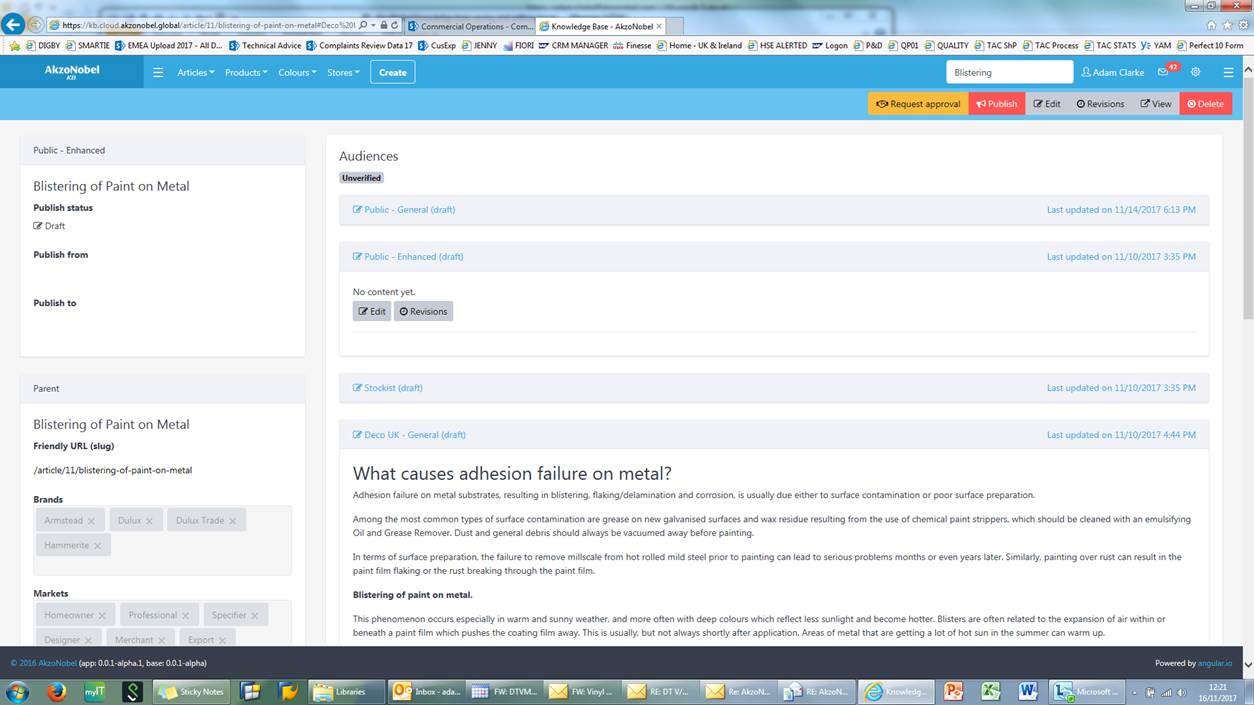
Task: Open the mail notifications icon with badge
Action: tap(1166, 71)
